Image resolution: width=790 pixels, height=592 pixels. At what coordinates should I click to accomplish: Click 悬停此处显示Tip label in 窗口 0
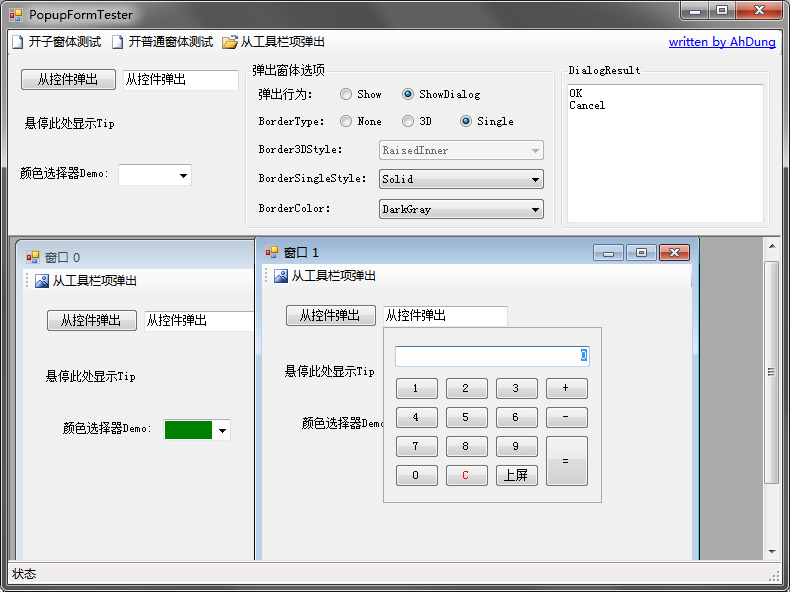pyautogui.click(x=91, y=376)
